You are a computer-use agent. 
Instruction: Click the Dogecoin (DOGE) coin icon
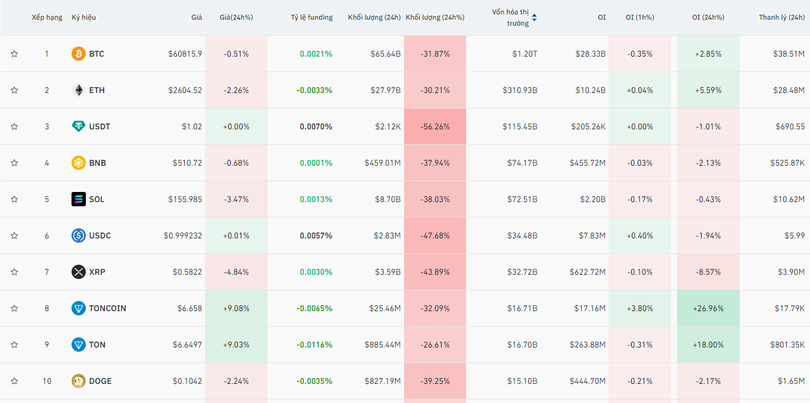tap(78, 381)
